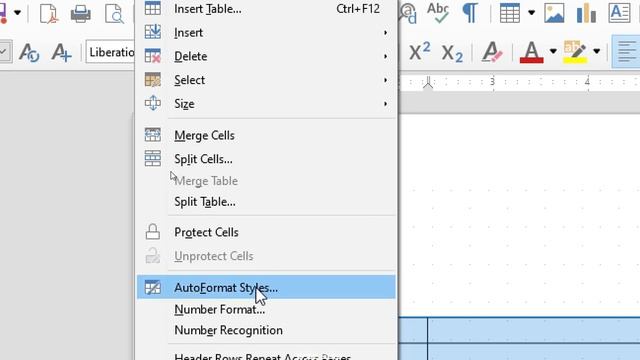Click the ruler indent marker
Viewport: 640px width, 360px height.
coord(428,82)
